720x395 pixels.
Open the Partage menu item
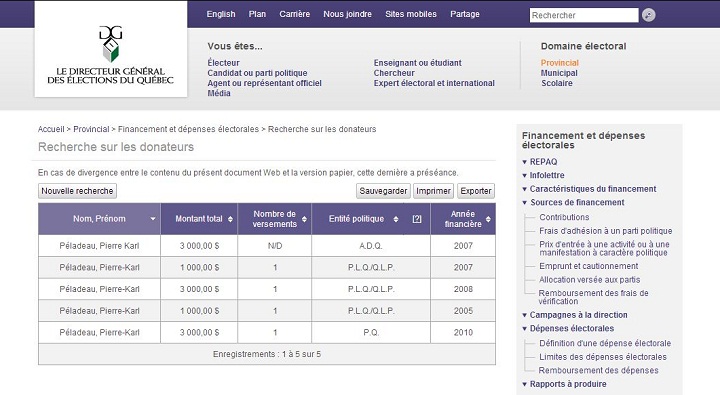pos(465,14)
